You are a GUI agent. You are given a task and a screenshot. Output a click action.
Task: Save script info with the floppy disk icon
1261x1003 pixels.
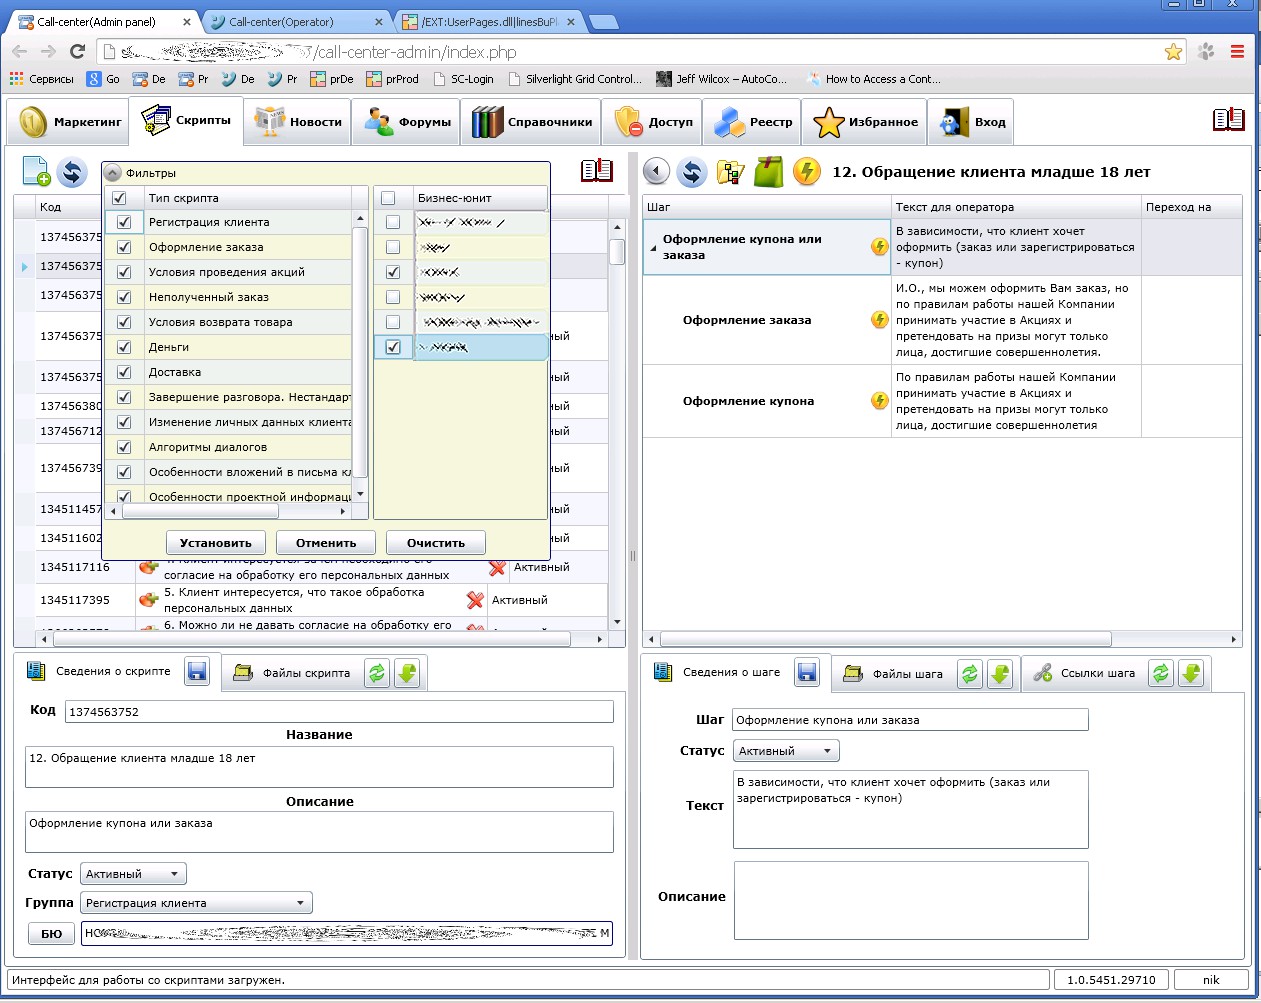point(197,671)
